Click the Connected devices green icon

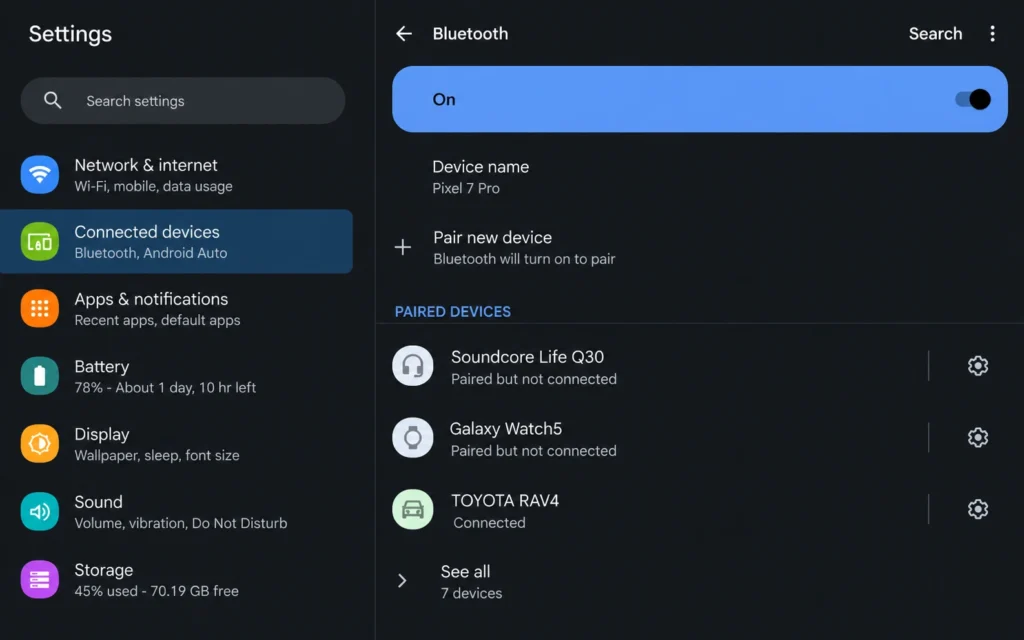click(40, 242)
